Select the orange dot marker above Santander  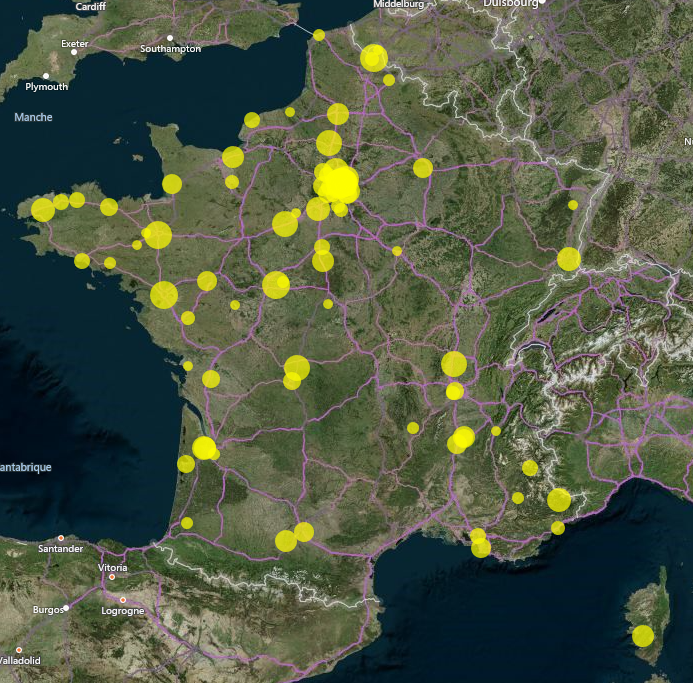[x=61, y=538]
